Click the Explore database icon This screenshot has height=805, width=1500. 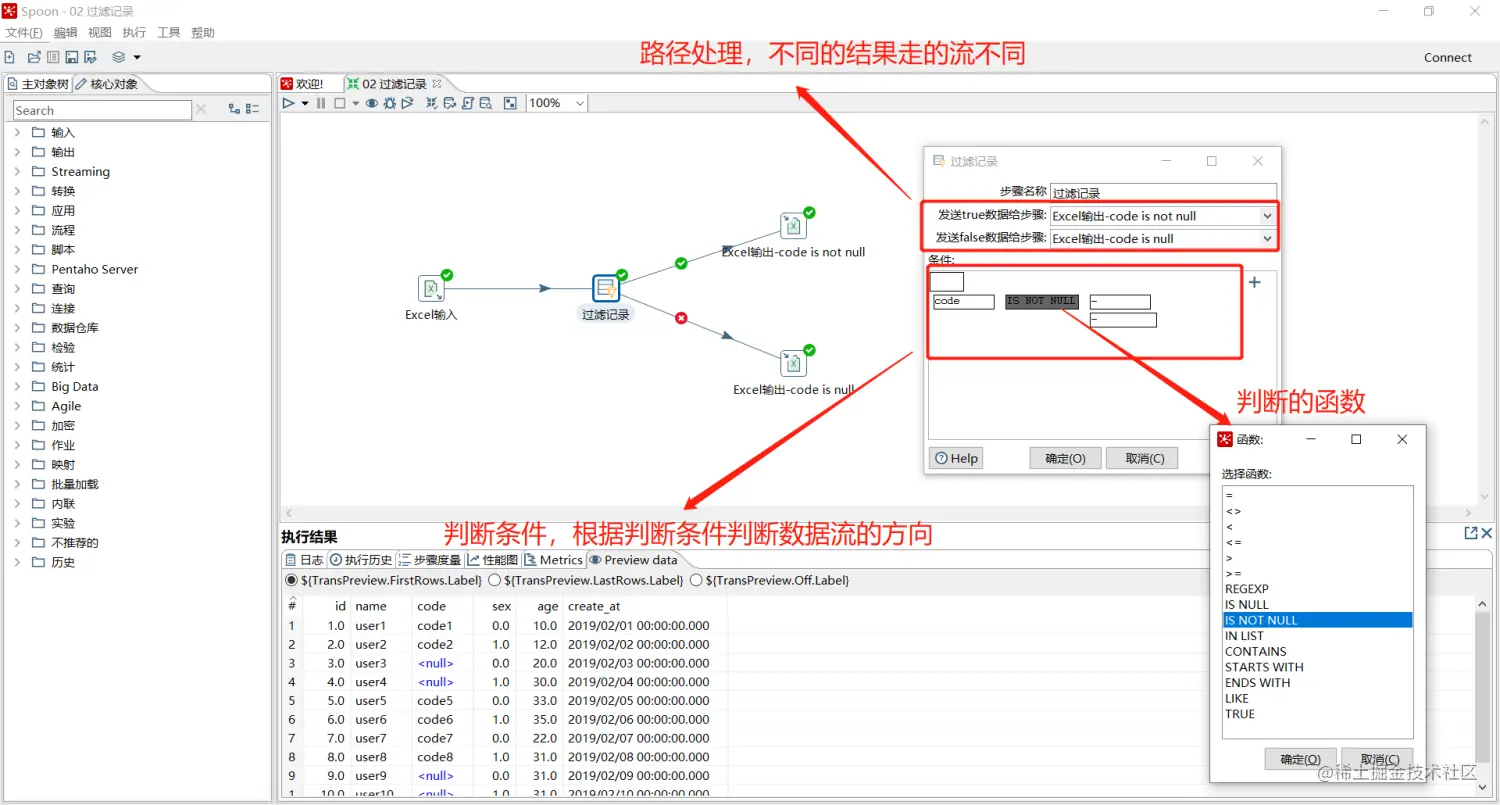486,103
